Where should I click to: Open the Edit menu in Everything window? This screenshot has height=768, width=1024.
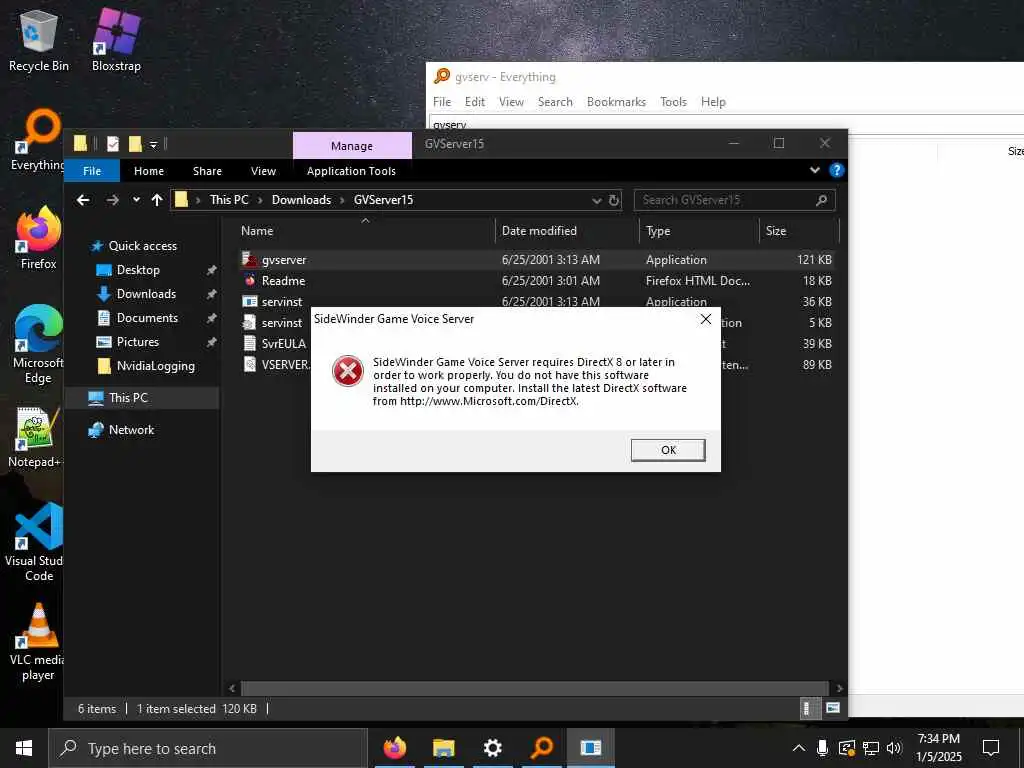[x=475, y=102]
